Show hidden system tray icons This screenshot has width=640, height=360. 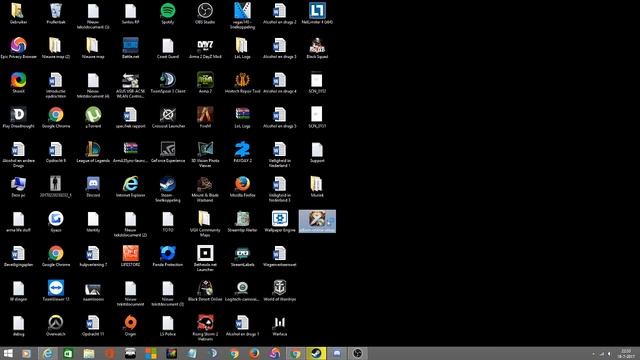[x=593, y=354]
